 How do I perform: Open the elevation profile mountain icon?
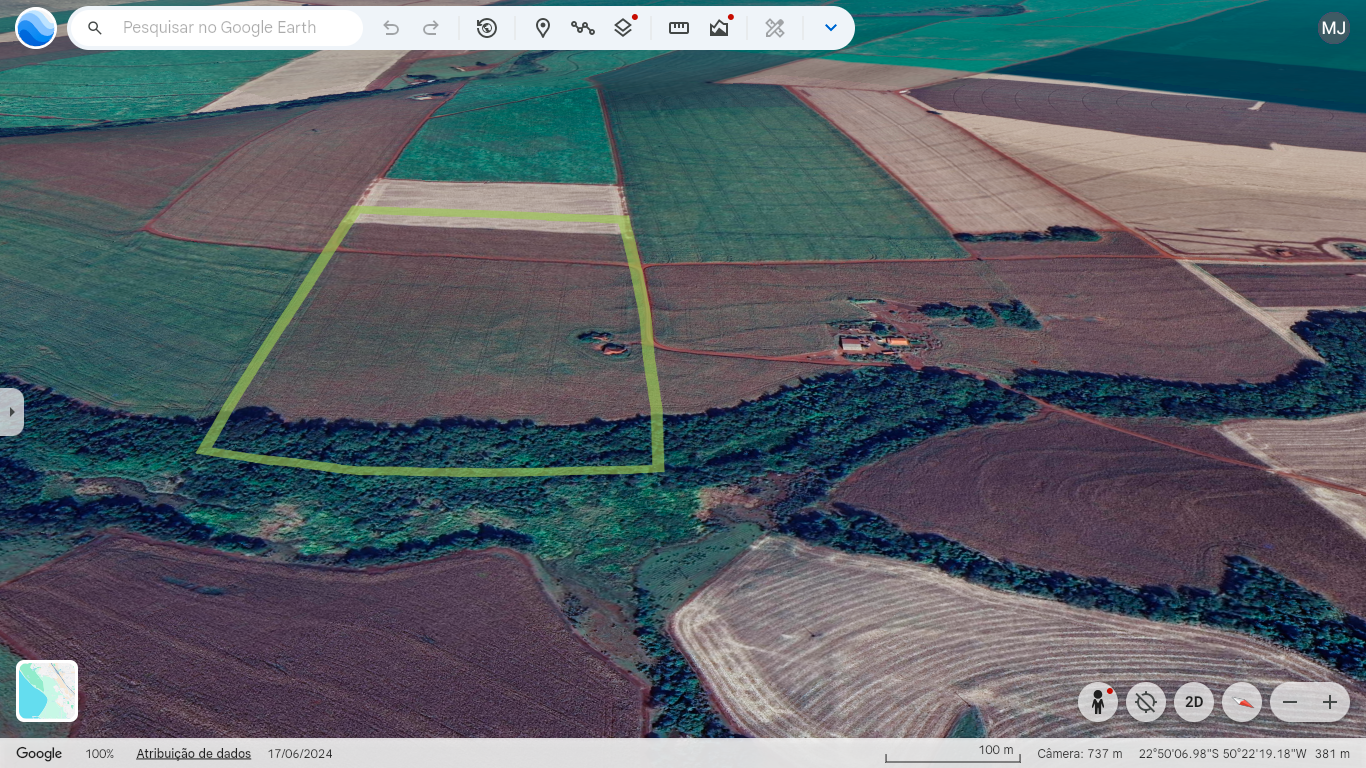(719, 28)
